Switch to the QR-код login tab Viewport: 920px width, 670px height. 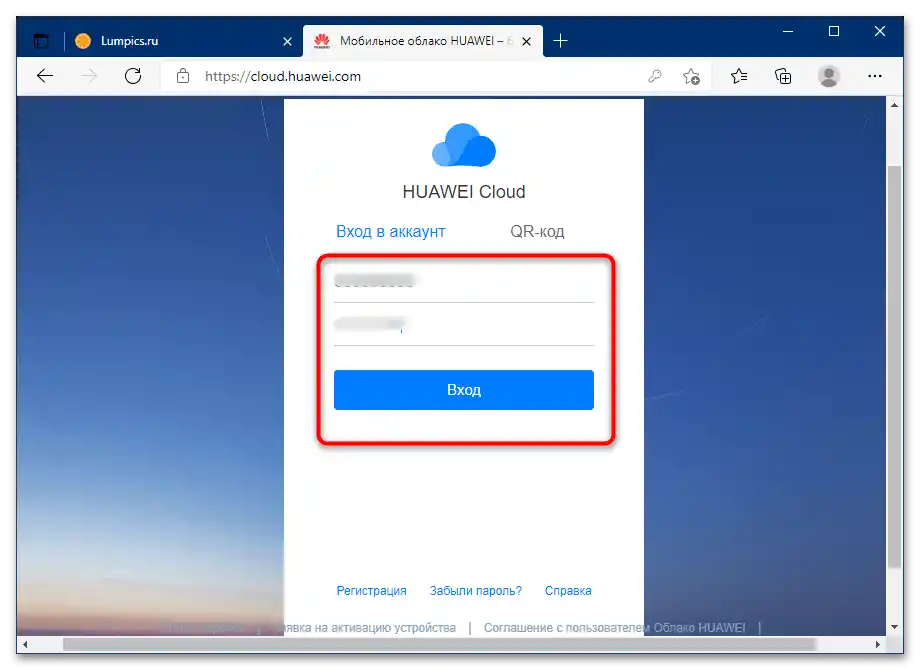pyautogui.click(x=537, y=232)
